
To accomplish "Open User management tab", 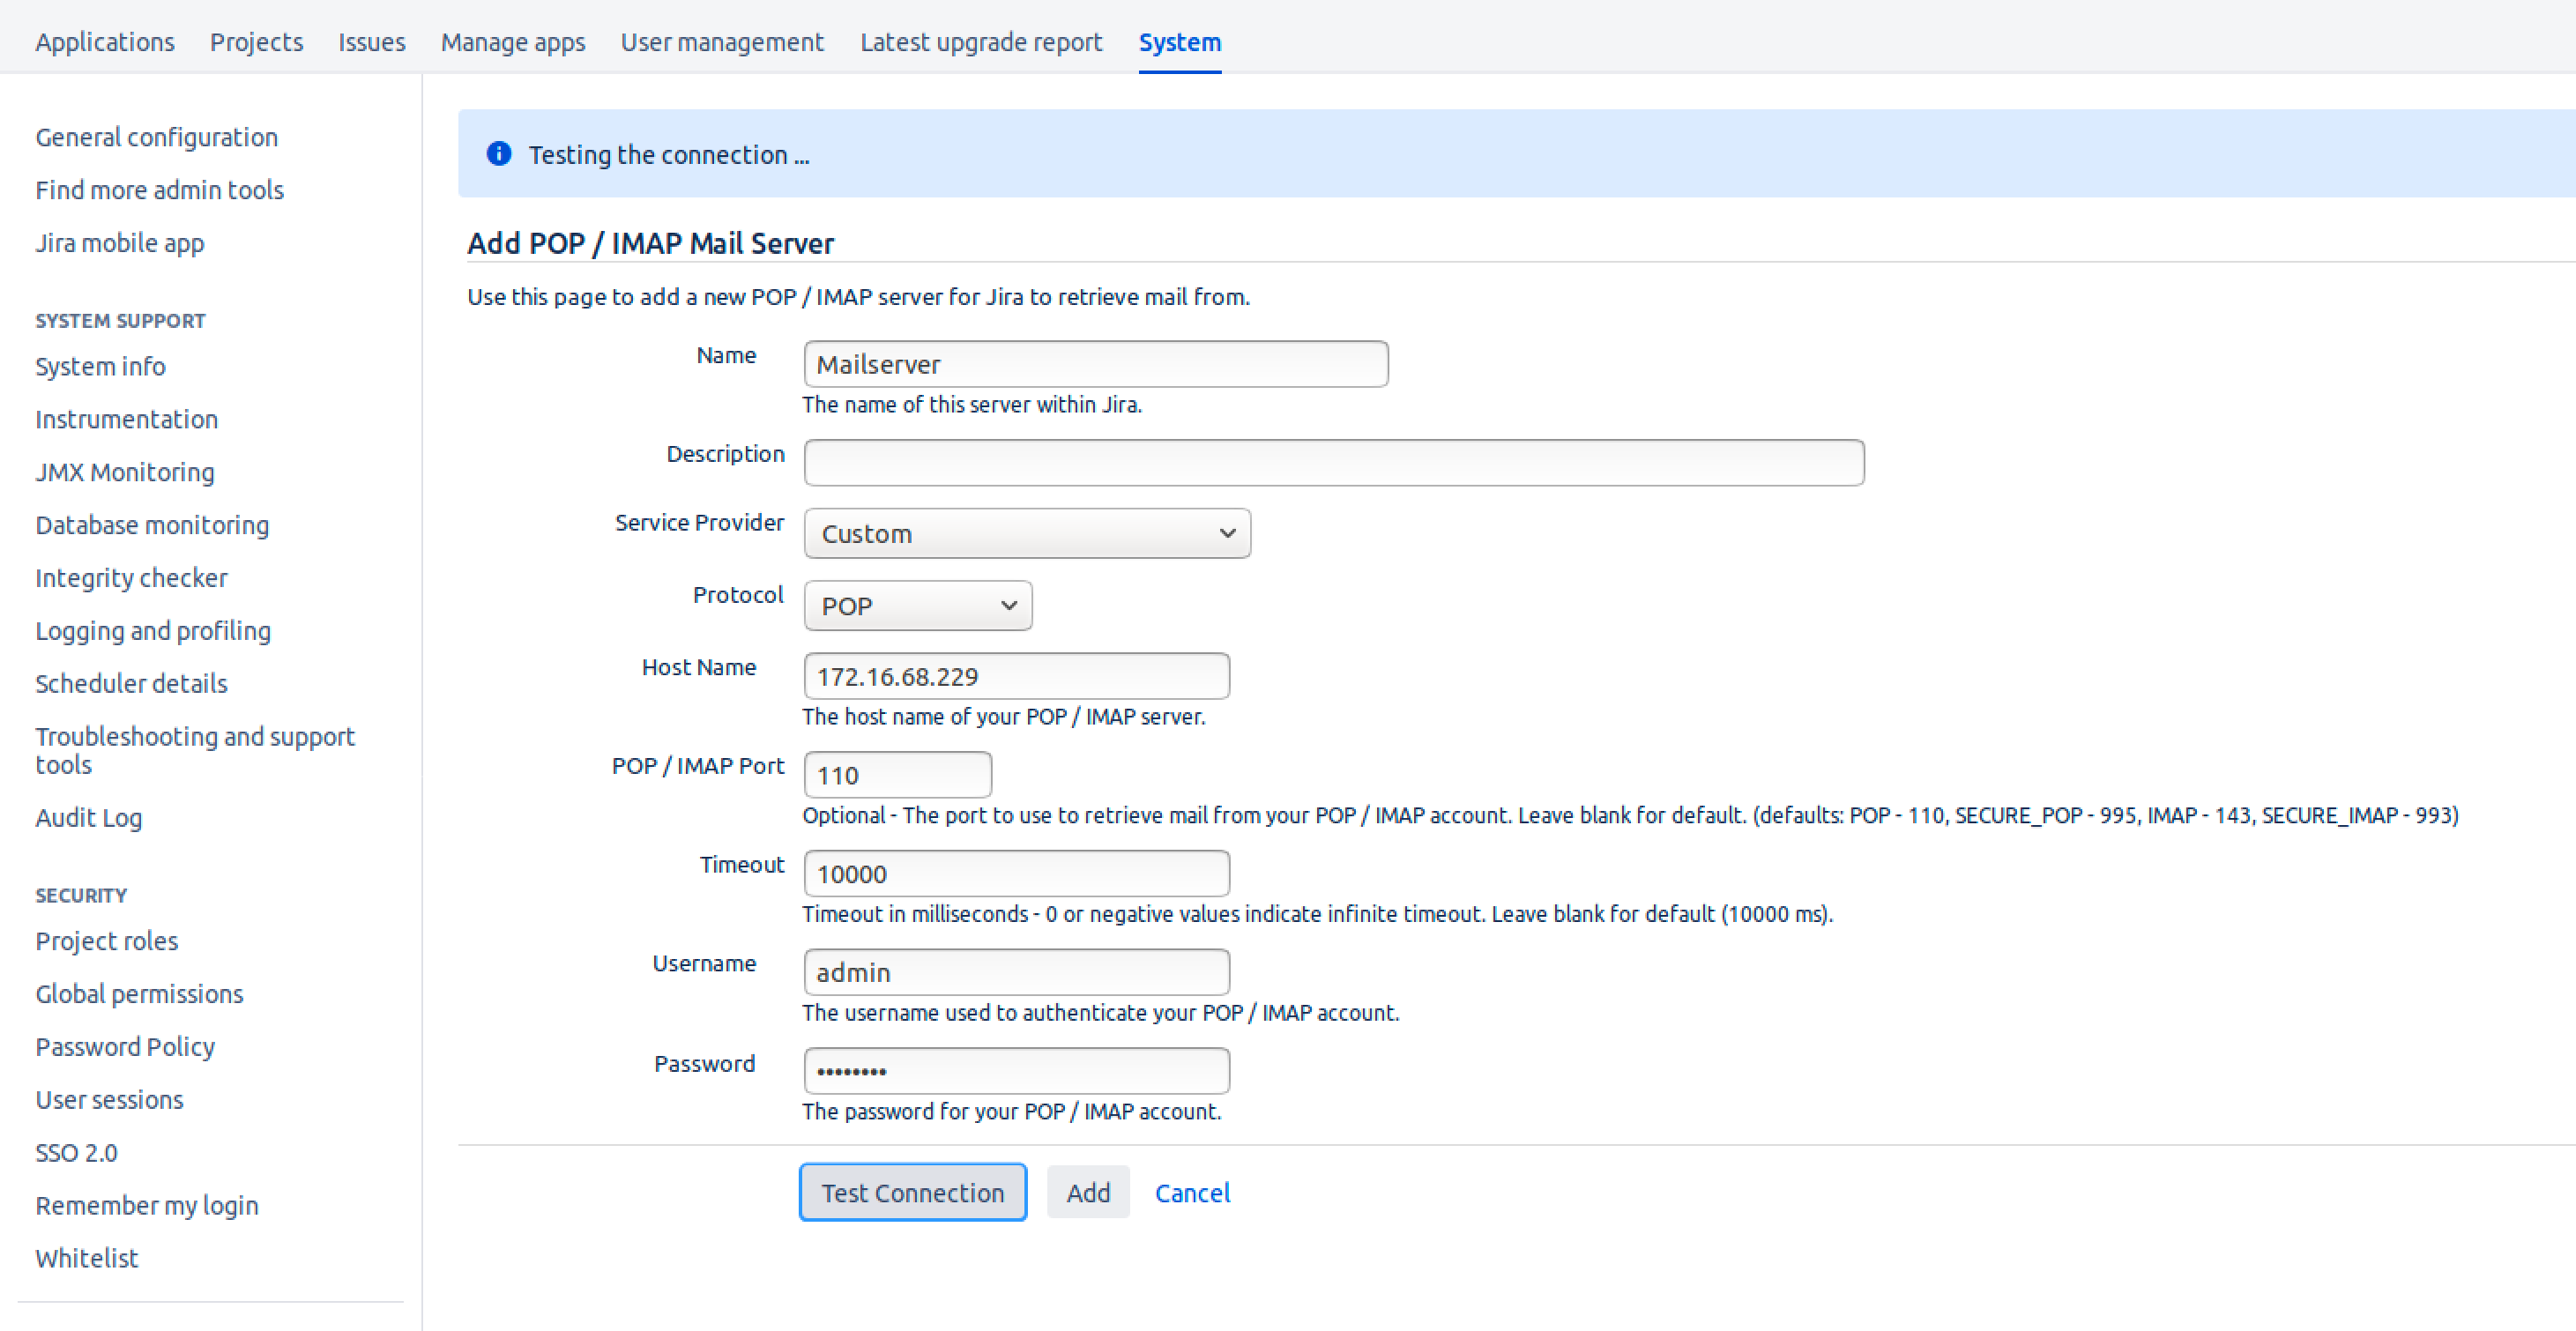I will click(722, 42).
